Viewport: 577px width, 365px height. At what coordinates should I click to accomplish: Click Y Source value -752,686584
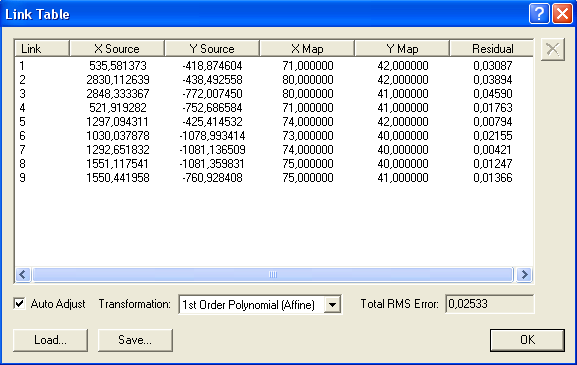pos(212,108)
